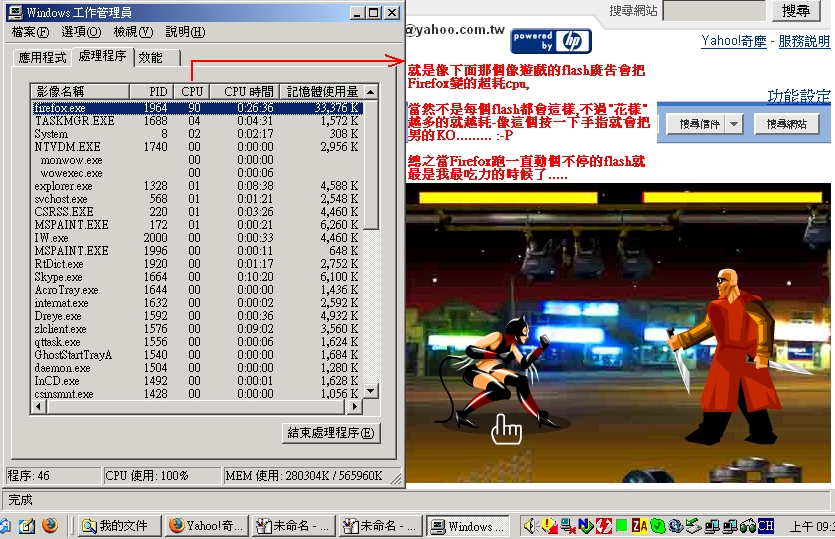Viewport: 835px width, 539px height.
Task: Click the ZoneAlarm ZA tray icon
Action: (x=639, y=525)
